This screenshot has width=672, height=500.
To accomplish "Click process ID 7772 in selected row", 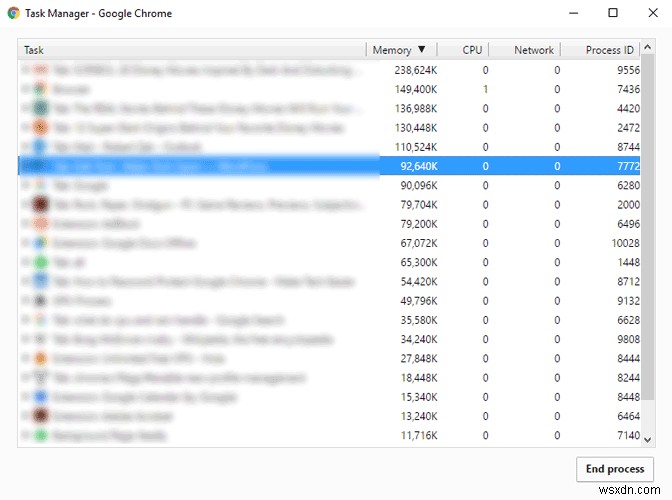I will pos(628,166).
